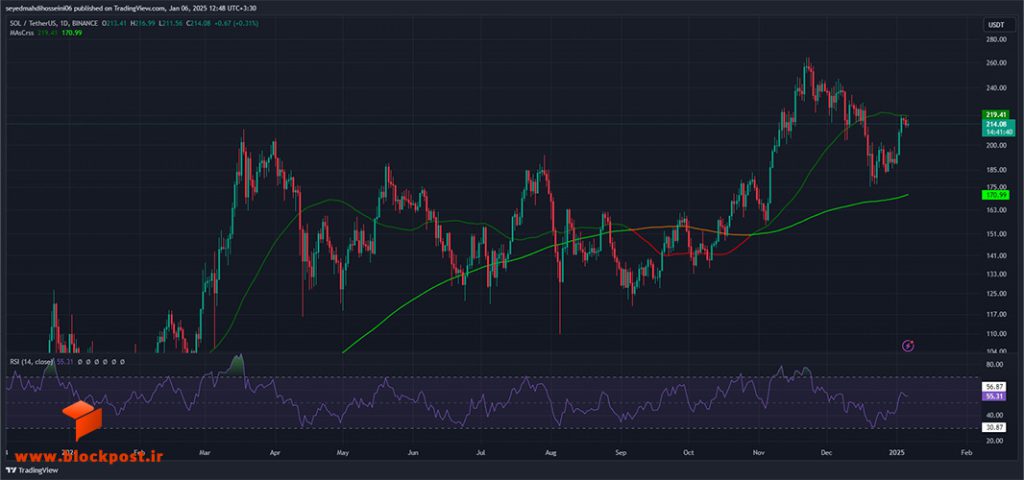Click the 20.00 RSI axis label

(x=994, y=441)
